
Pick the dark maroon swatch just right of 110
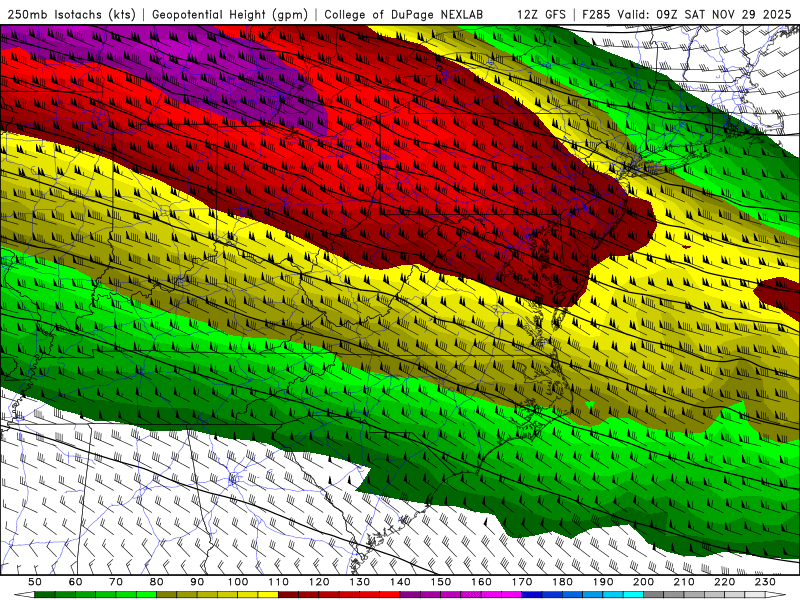tap(289, 595)
